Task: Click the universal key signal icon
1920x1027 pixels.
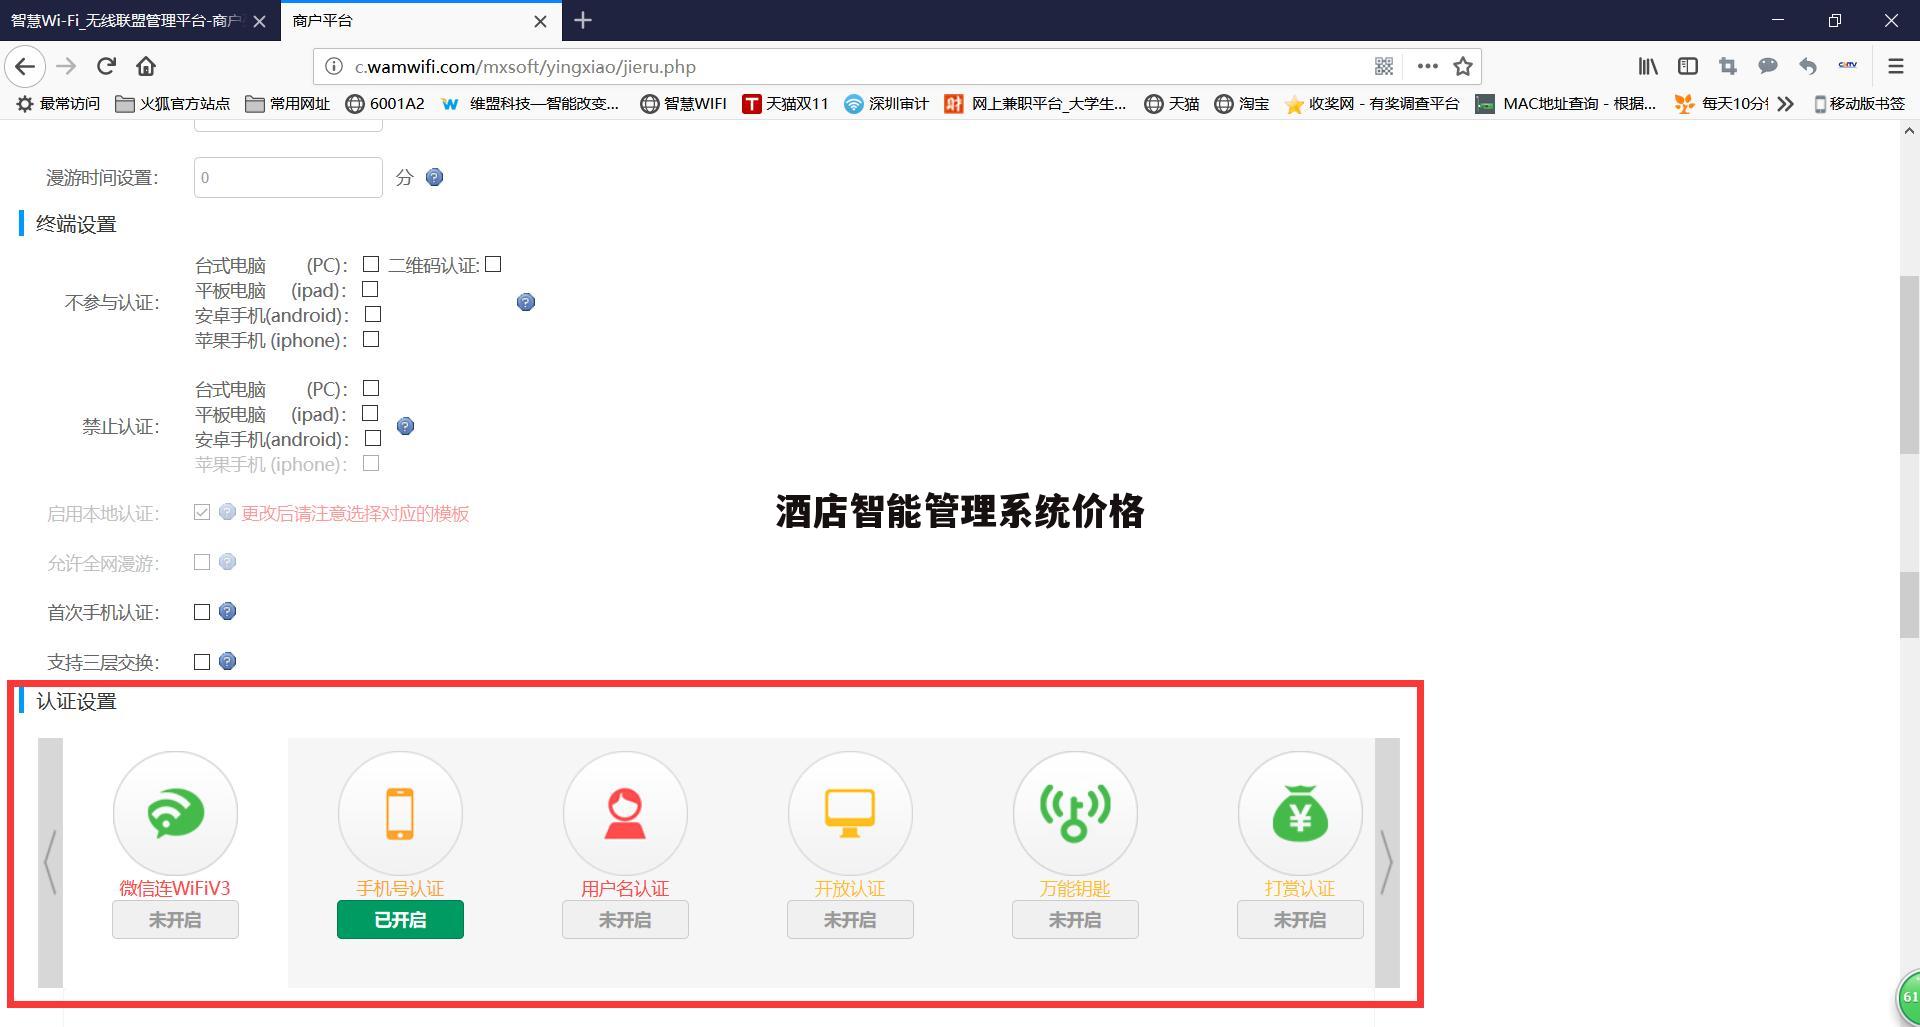Action: pos(1075,813)
